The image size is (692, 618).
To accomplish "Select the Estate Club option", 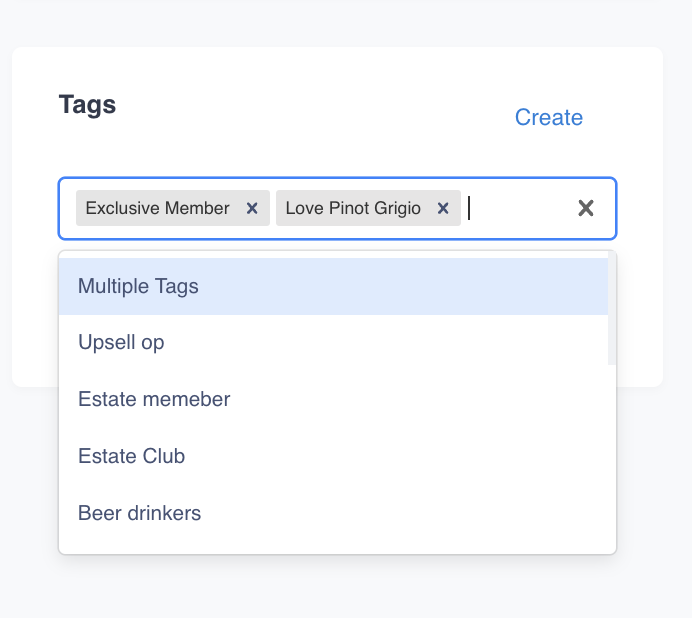I will (x=131, y=456).
